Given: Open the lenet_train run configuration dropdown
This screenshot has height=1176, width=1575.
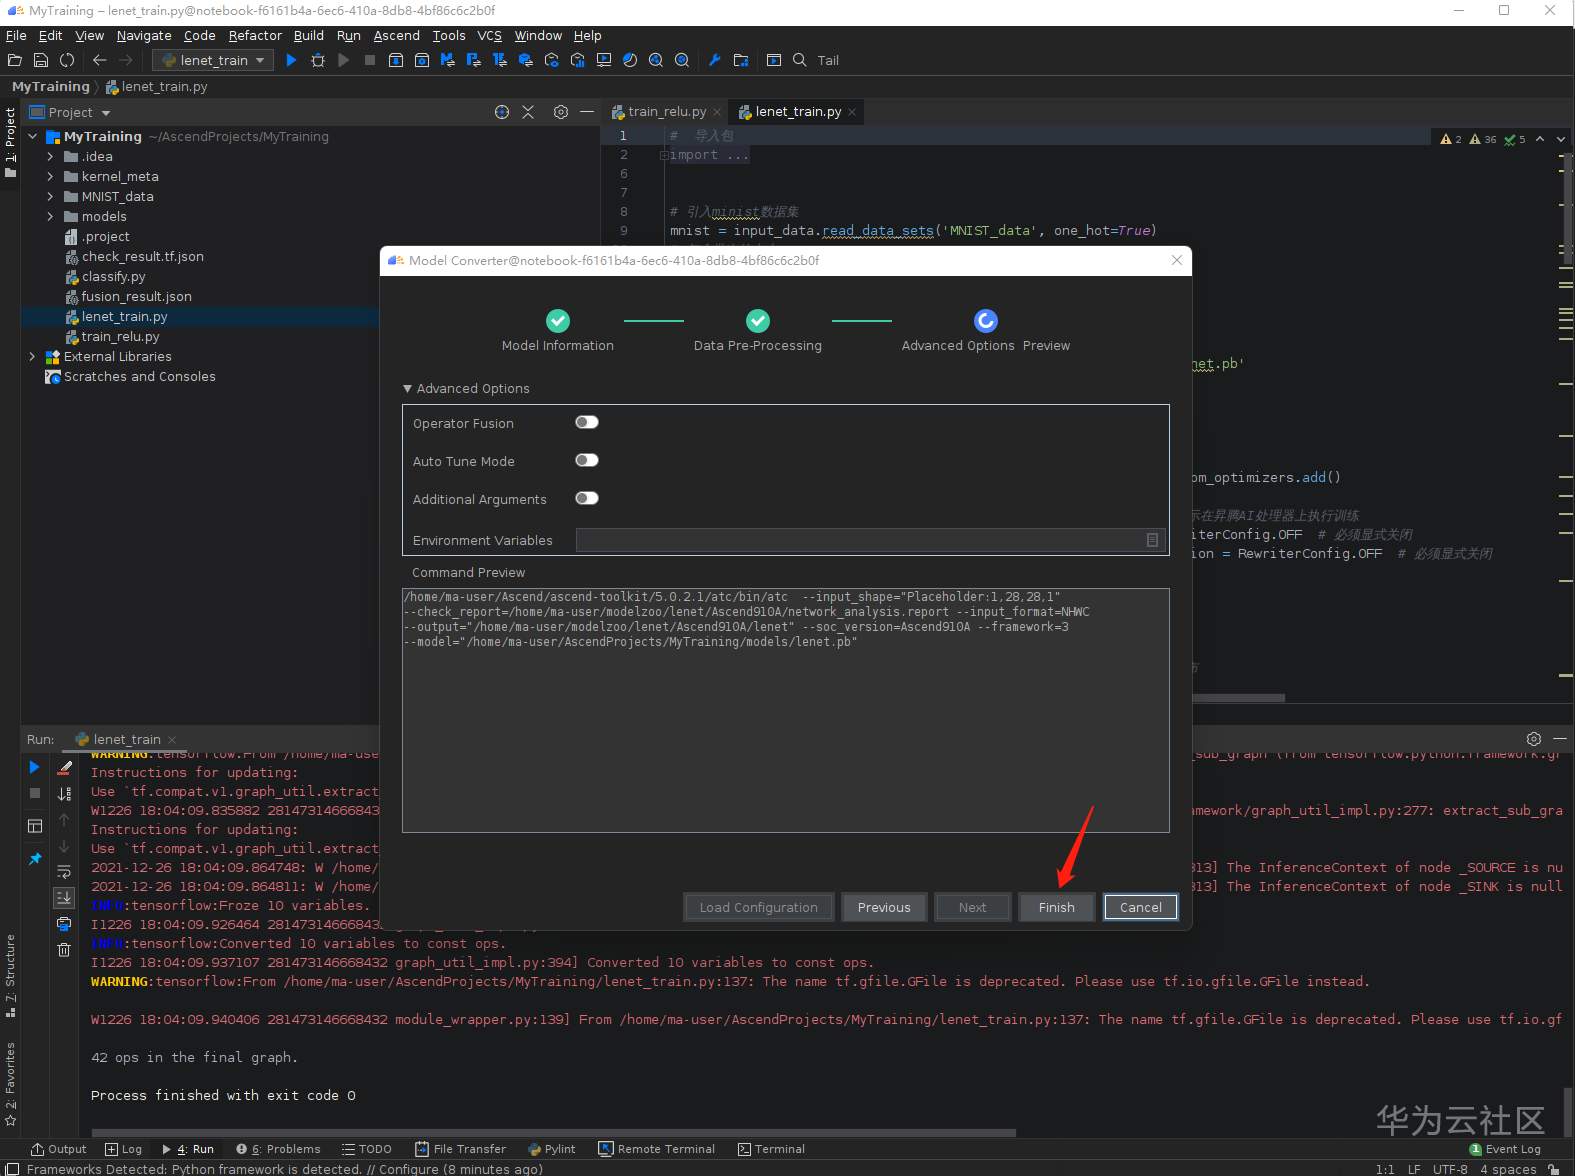Looking at the screenshot, I should click(x=213, y=60).
